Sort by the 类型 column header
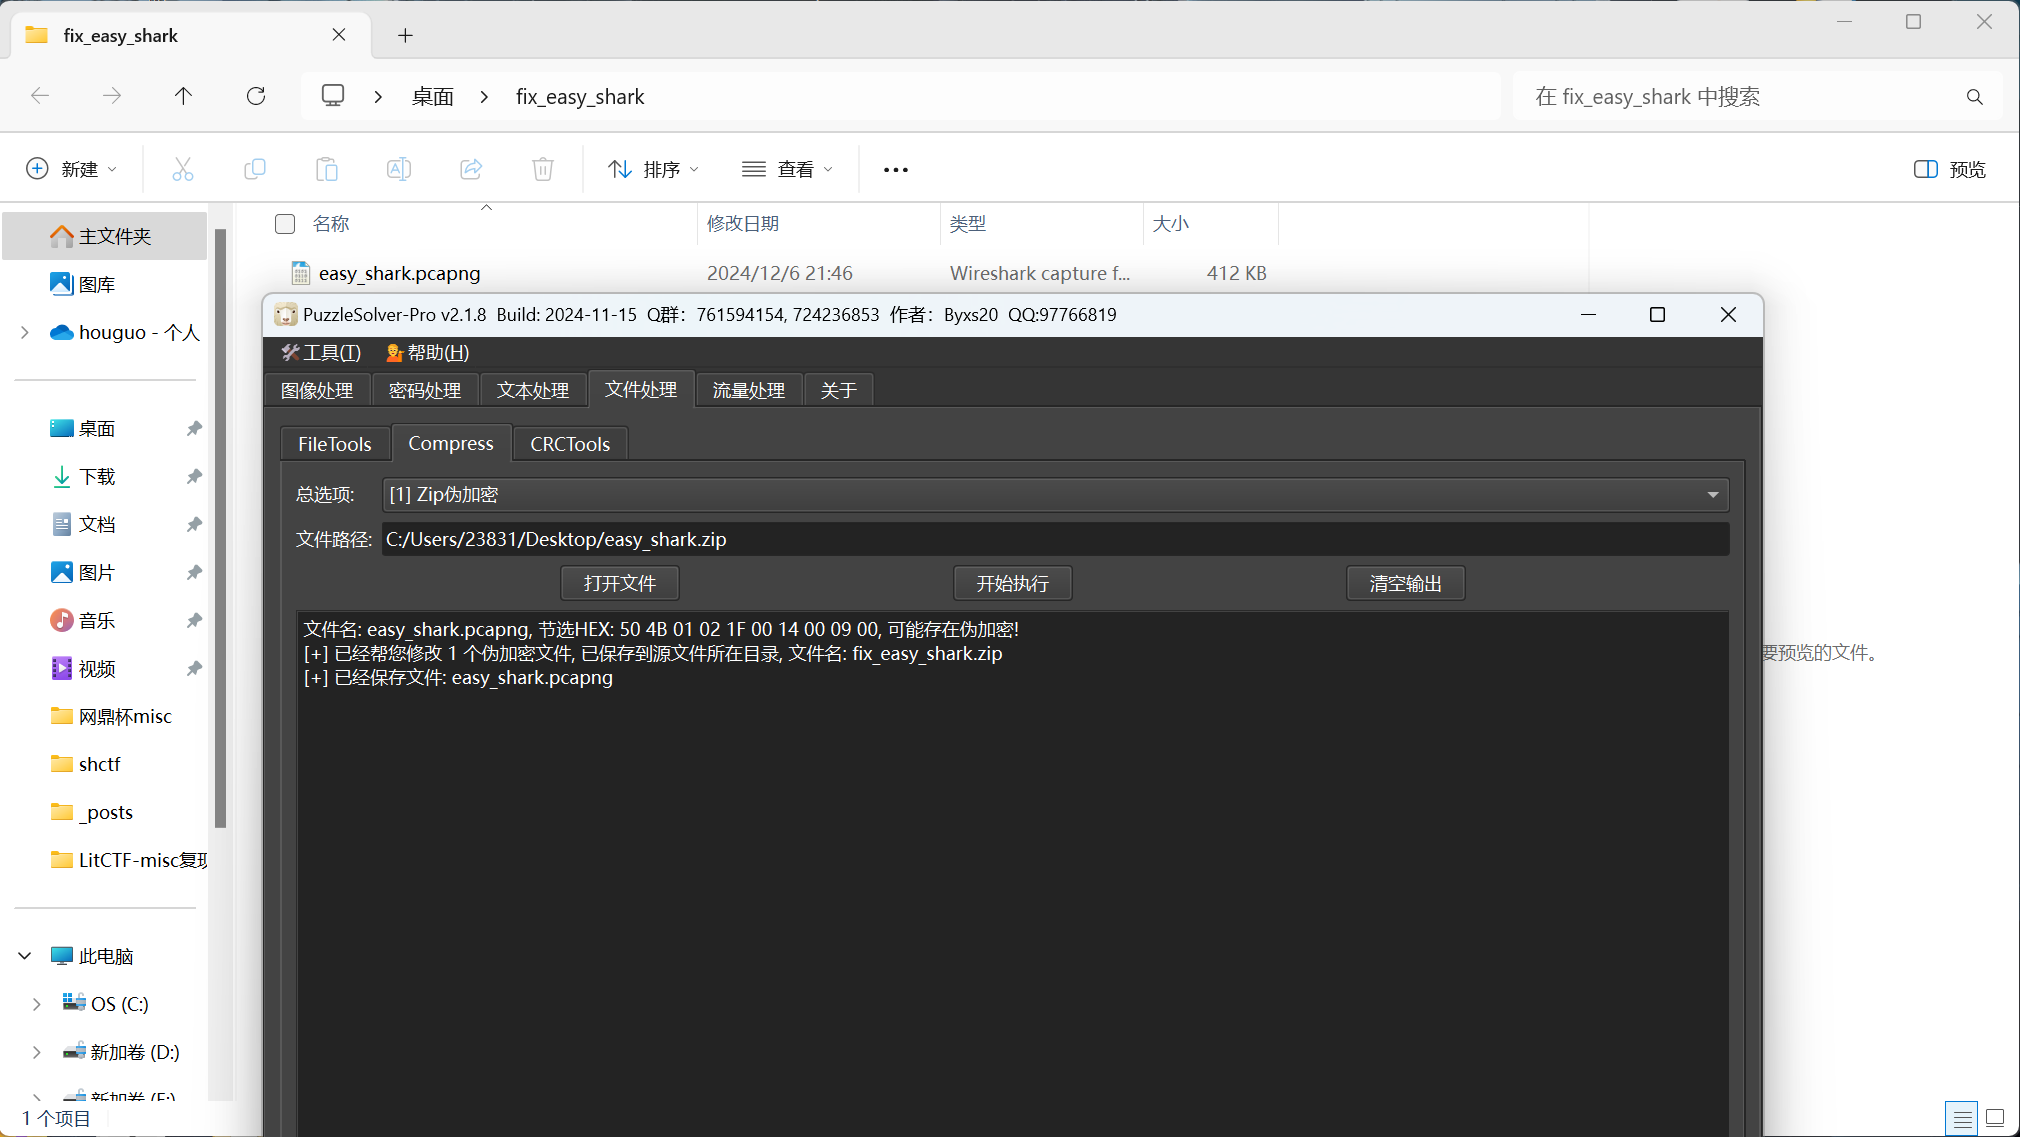The width and height of the screenshot is (2020, 1137). click(968, 224)
